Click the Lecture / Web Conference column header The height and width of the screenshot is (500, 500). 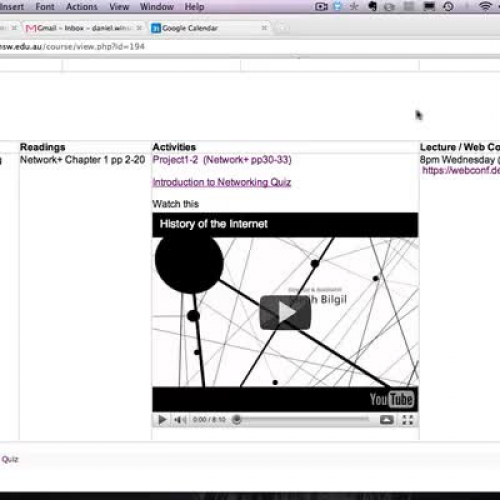[x=460, y=147]
